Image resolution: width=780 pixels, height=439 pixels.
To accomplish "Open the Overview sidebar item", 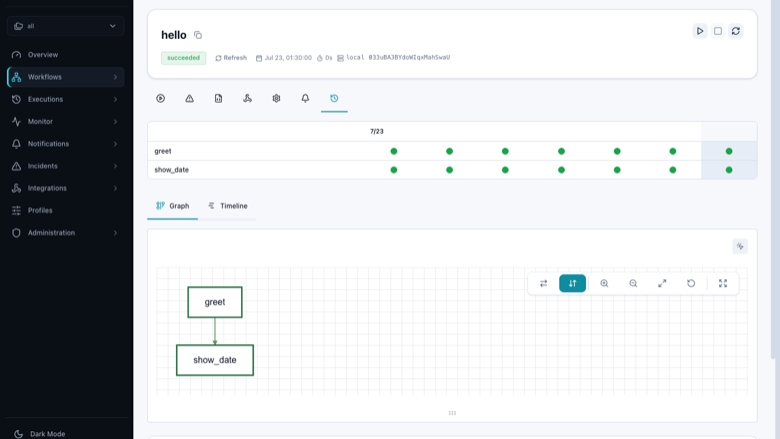I will [66, 55].
